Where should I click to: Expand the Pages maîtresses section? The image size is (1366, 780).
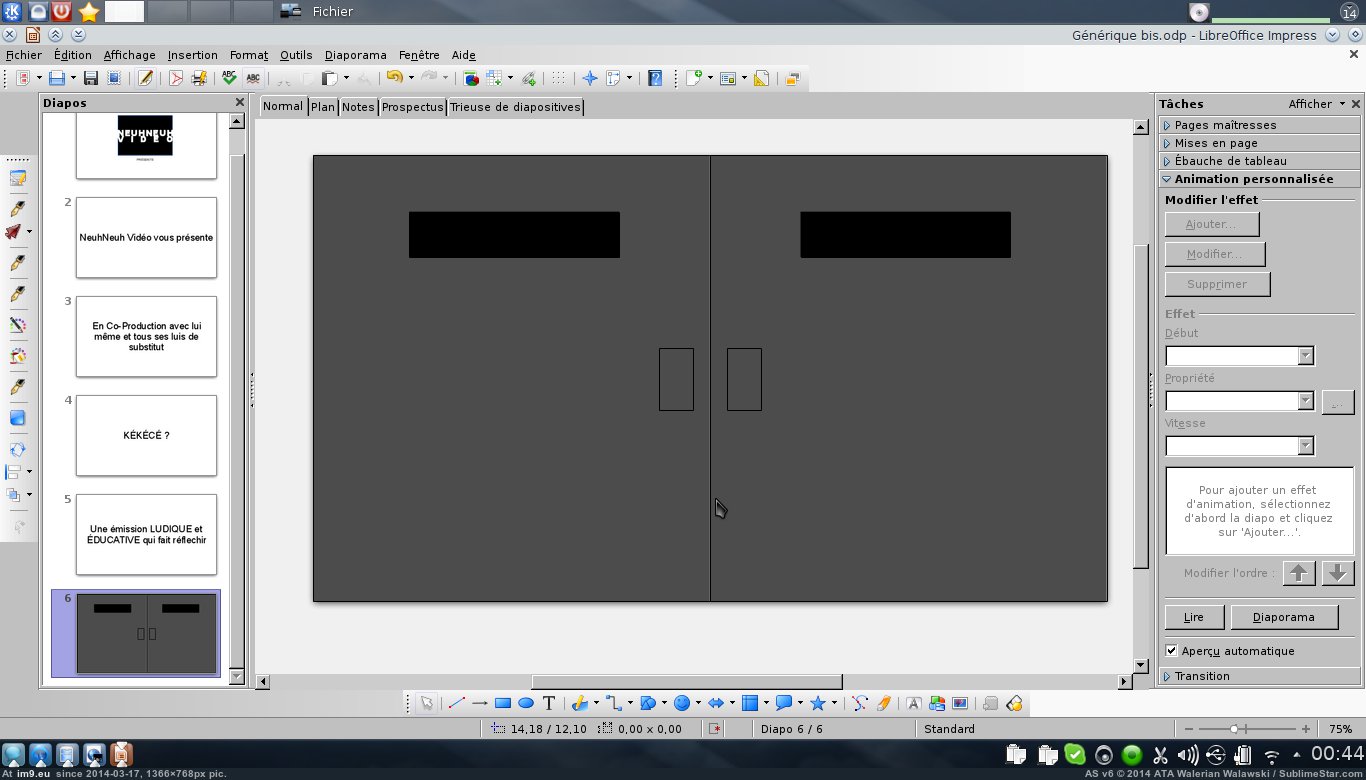[1225, 125]
